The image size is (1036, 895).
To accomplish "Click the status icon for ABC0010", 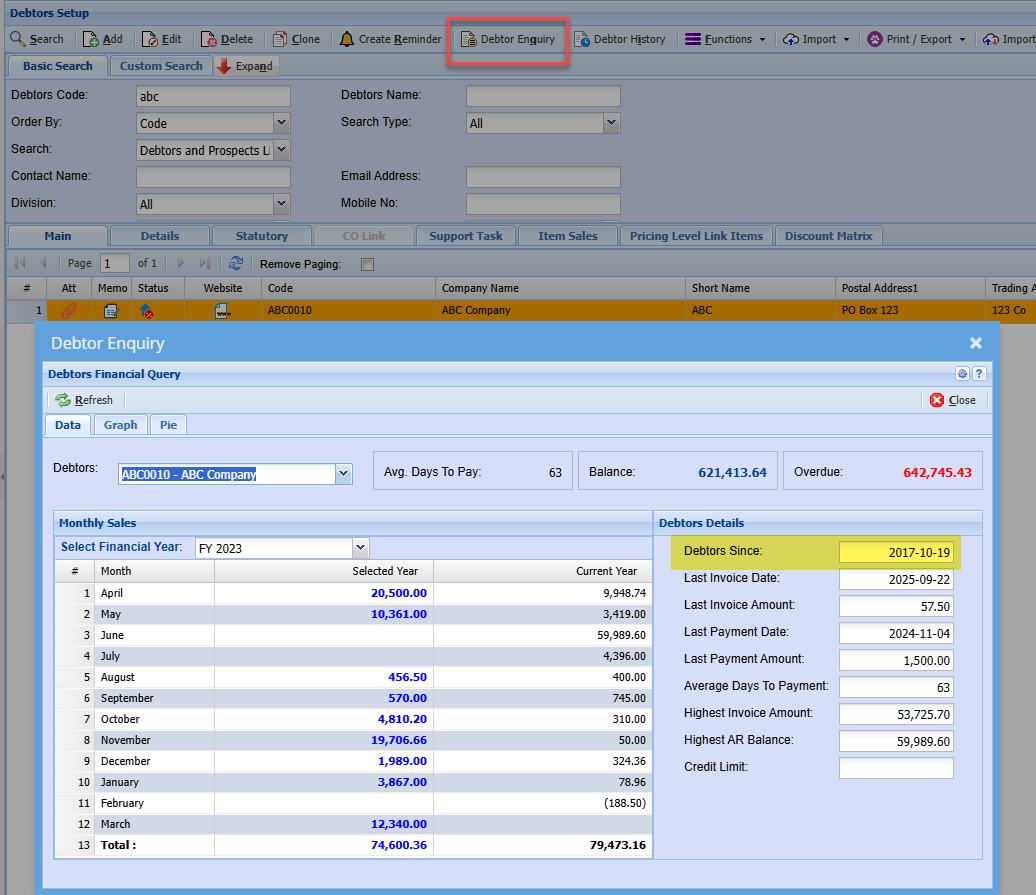I will point(147,311).
